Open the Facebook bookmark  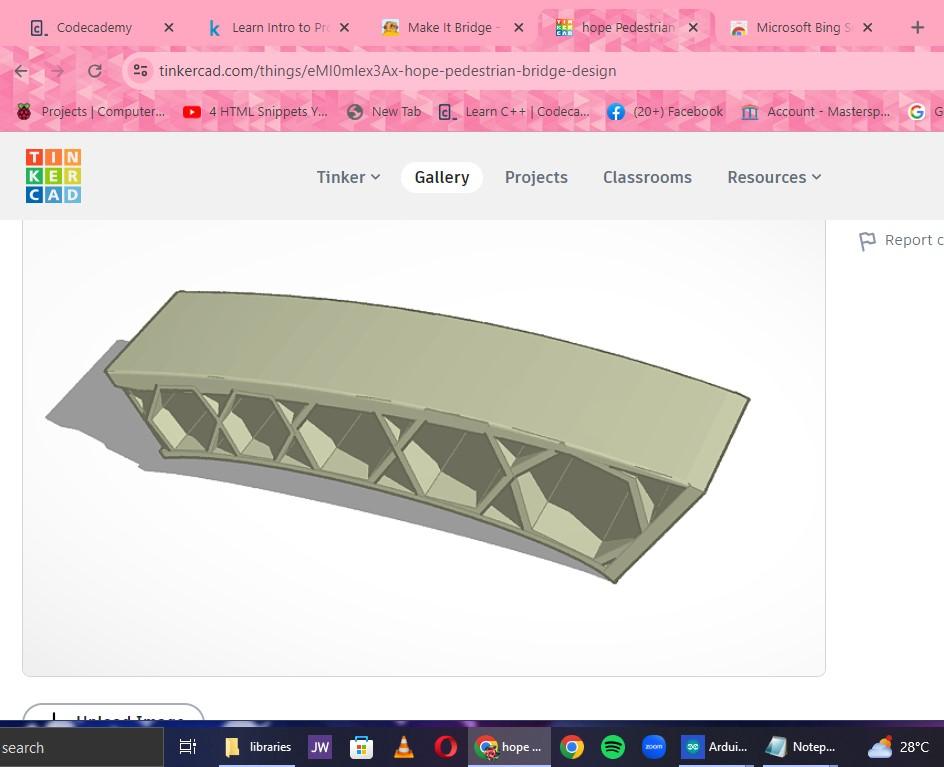pos(665,111)
